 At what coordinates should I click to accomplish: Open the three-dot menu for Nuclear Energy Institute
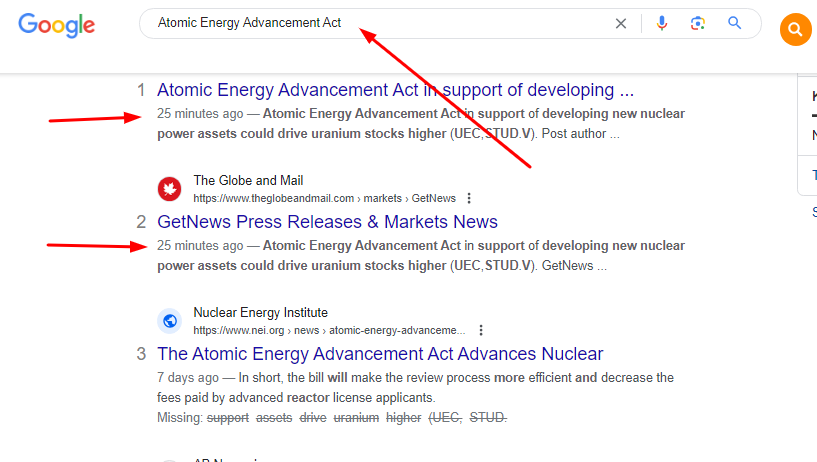coord(481,330)
